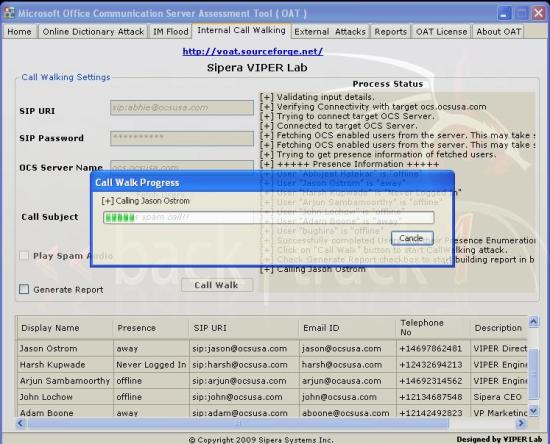Click the horizontal scroll left arrow
The height and width of the screenshot is (444, 550).
click(x=20, y=423)
